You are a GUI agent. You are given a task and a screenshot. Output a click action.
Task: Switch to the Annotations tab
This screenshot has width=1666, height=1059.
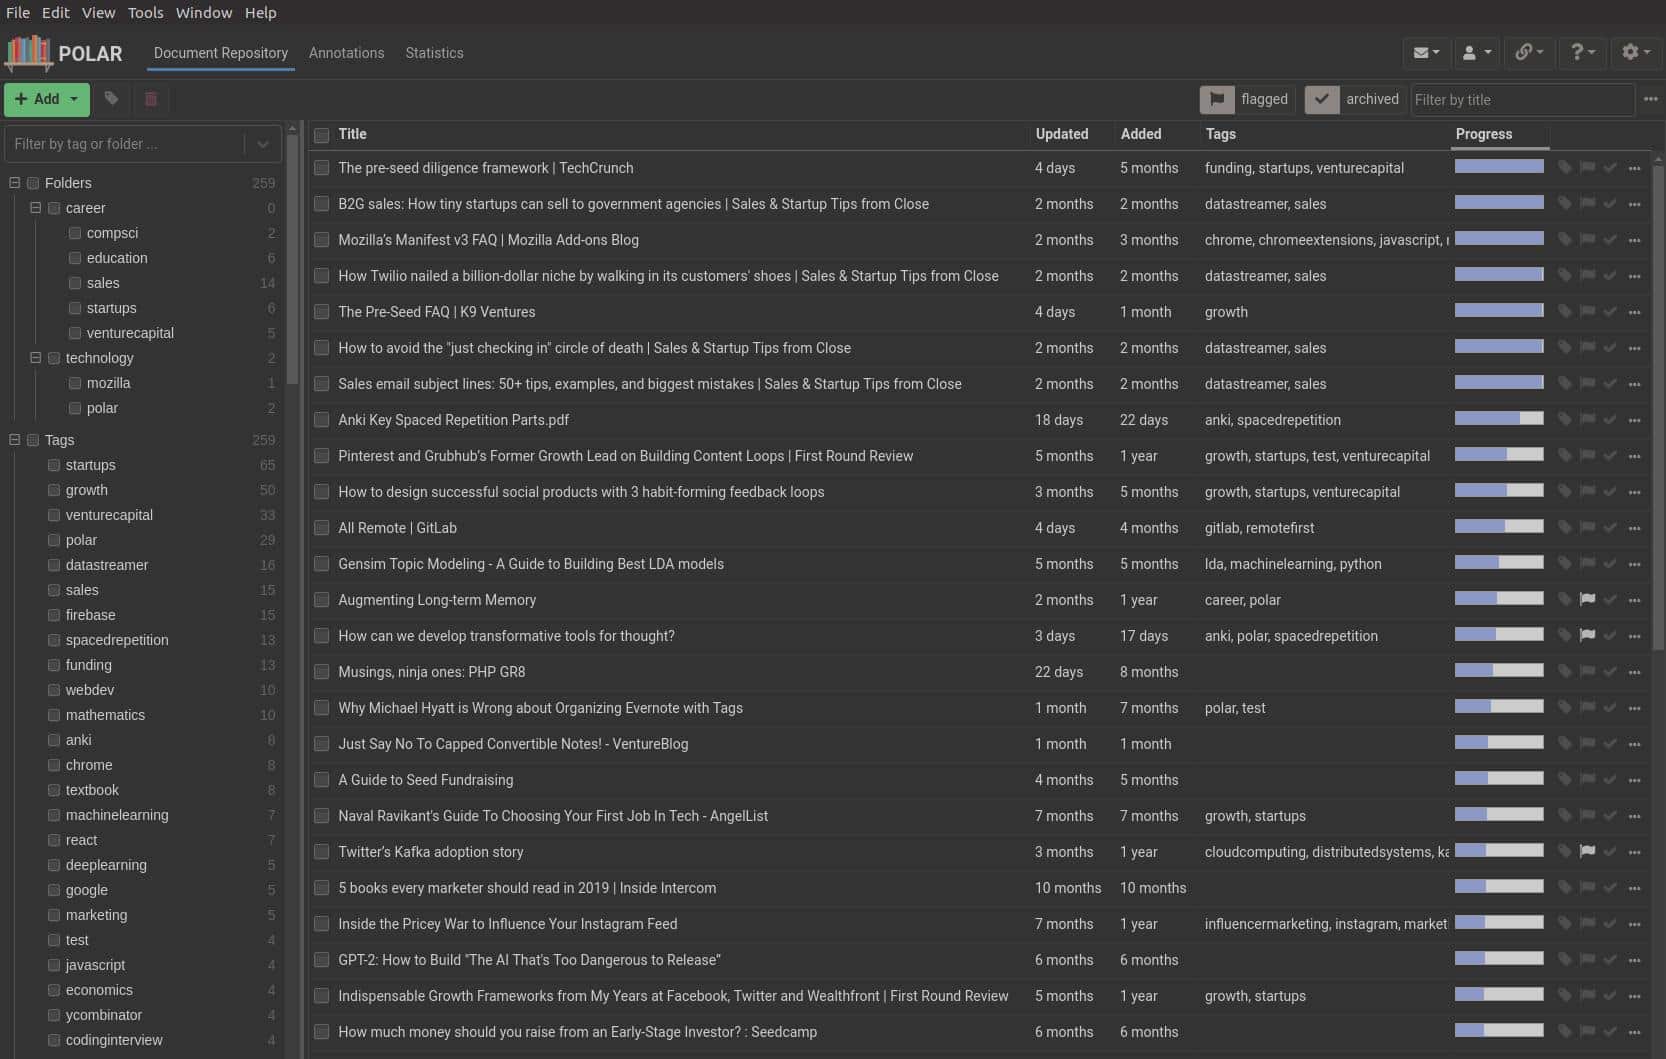[x=346, y=53]
